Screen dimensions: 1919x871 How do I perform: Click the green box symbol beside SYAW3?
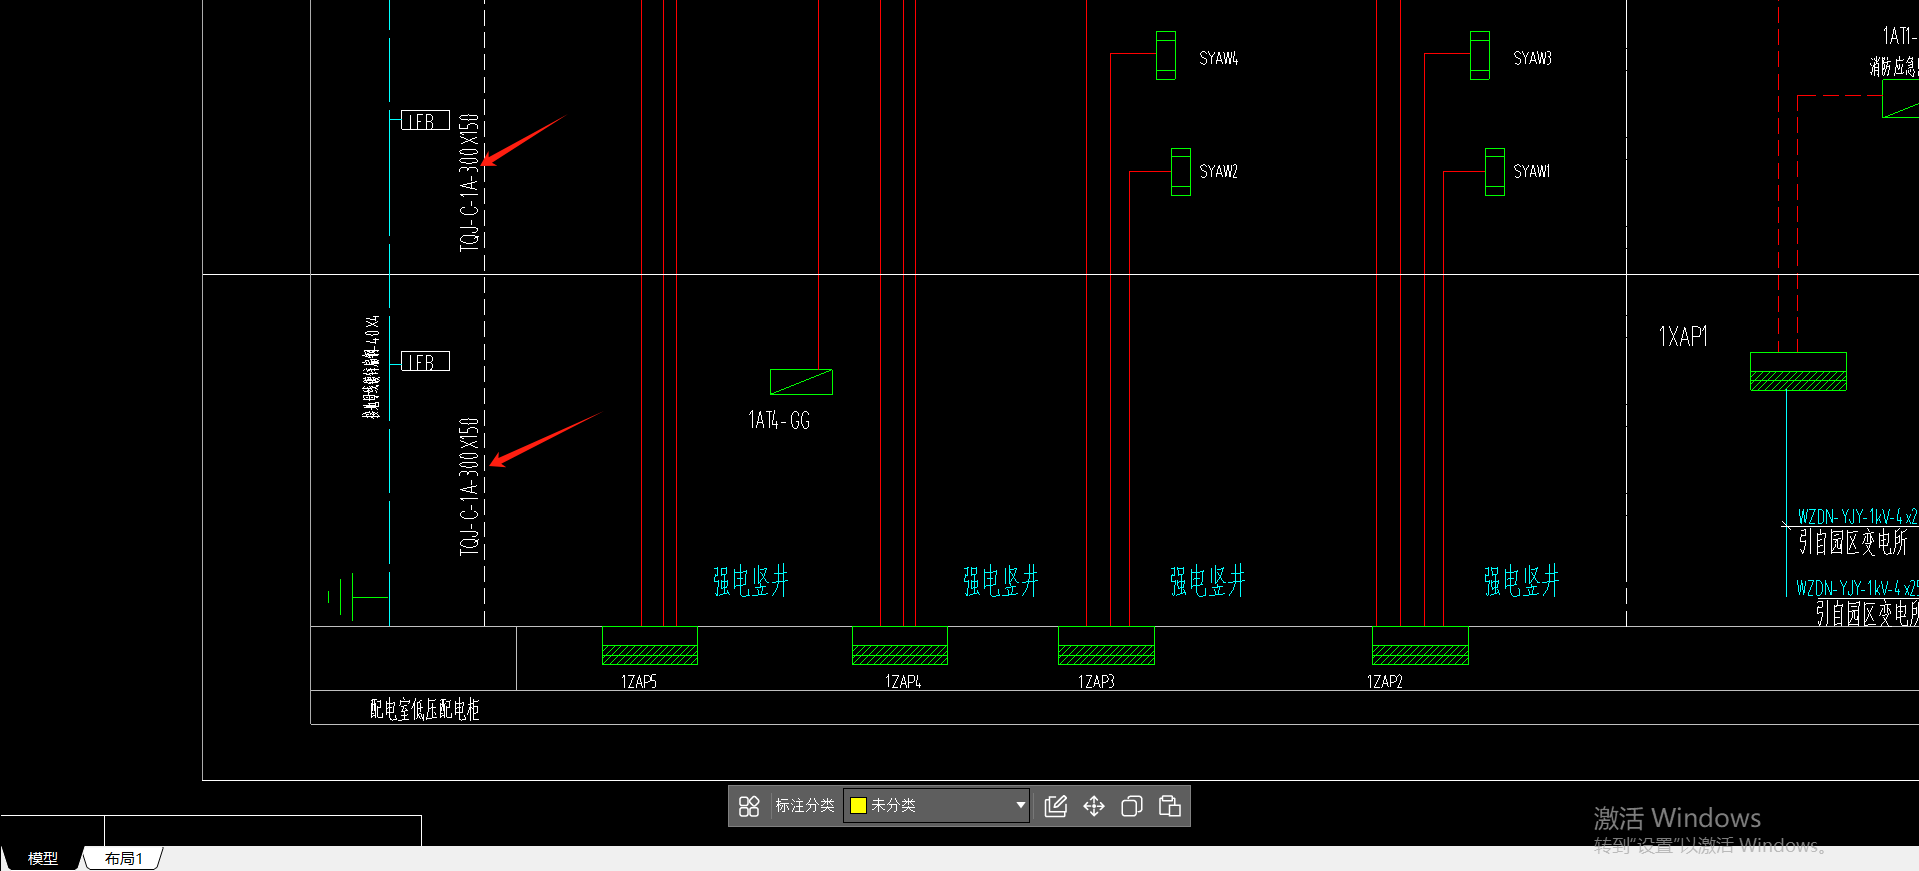(x=1480, y=55)
